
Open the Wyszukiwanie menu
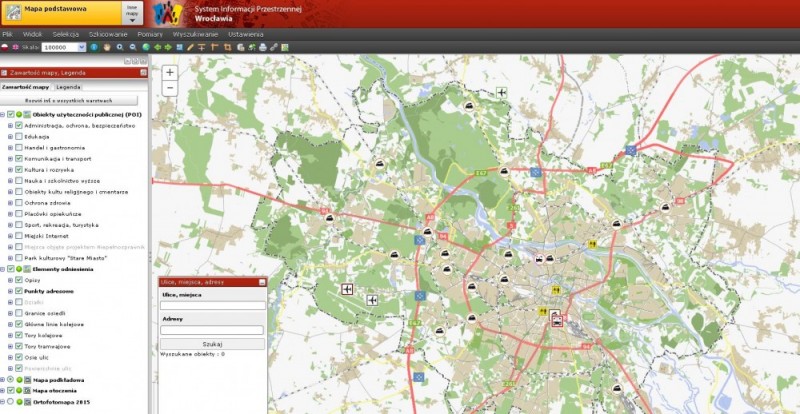click(195, 34)
